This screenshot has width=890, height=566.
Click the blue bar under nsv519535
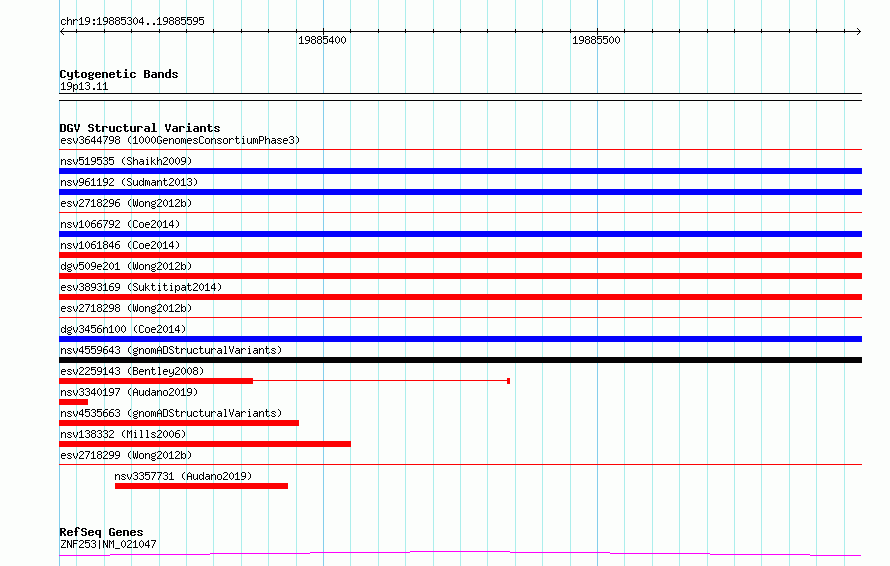pos(460,171)
